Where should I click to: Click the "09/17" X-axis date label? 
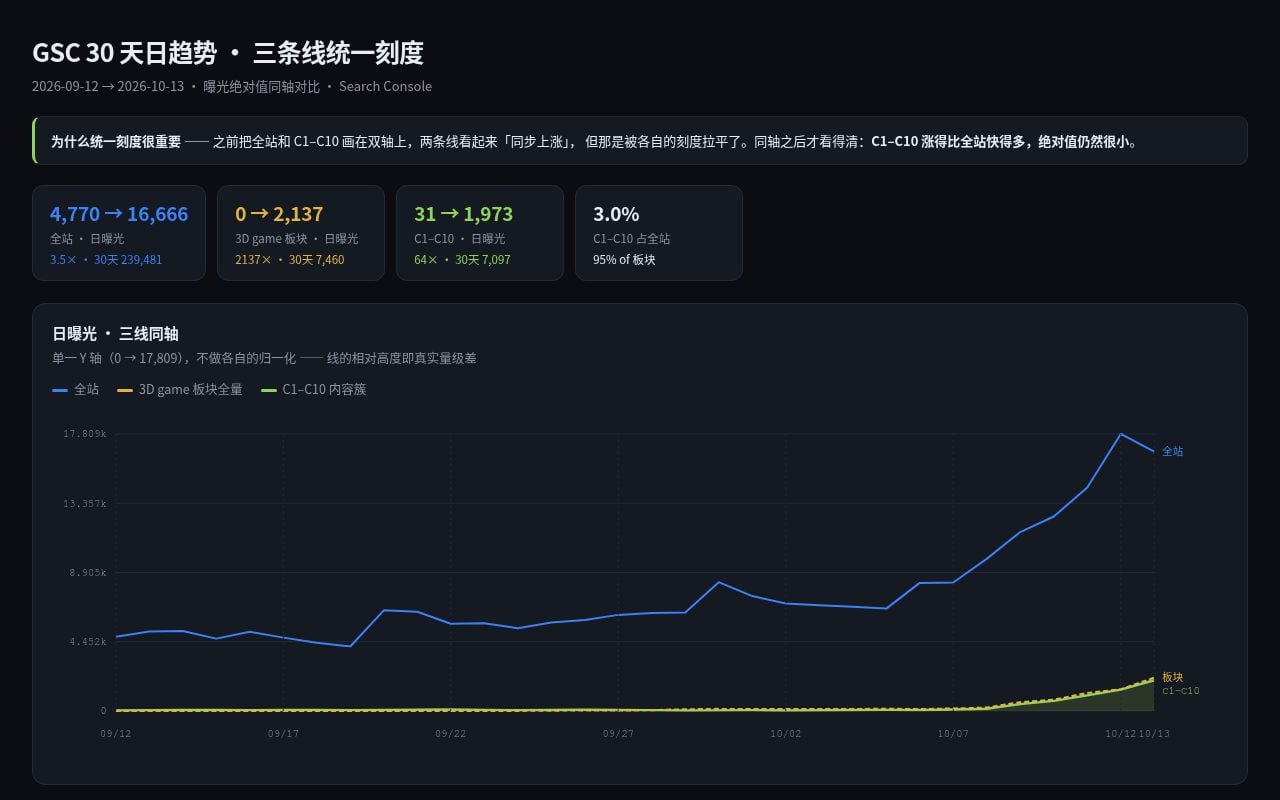[283, 734]
